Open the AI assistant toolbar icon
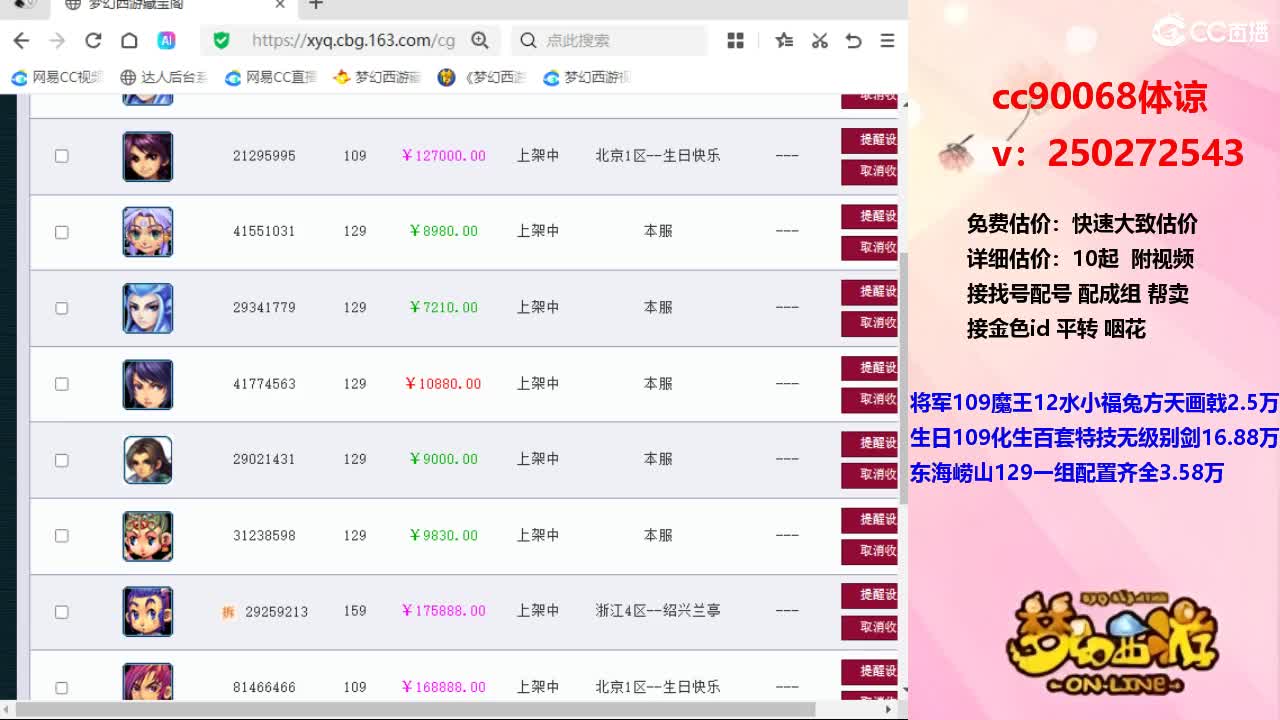The image size is (1280, 720). [166, 40]
